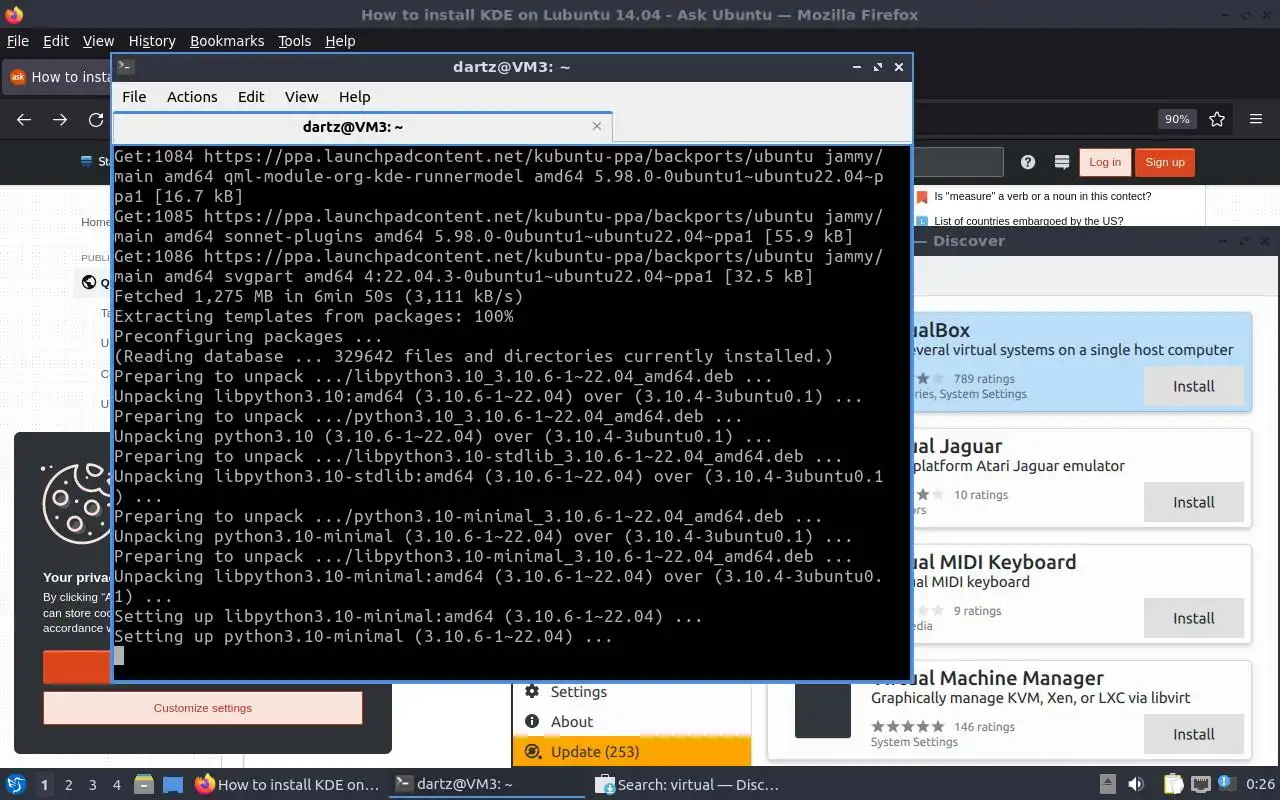Open Update (253) in Discover sidebar
The image size is (1280, 800).
tap(631, 752)
